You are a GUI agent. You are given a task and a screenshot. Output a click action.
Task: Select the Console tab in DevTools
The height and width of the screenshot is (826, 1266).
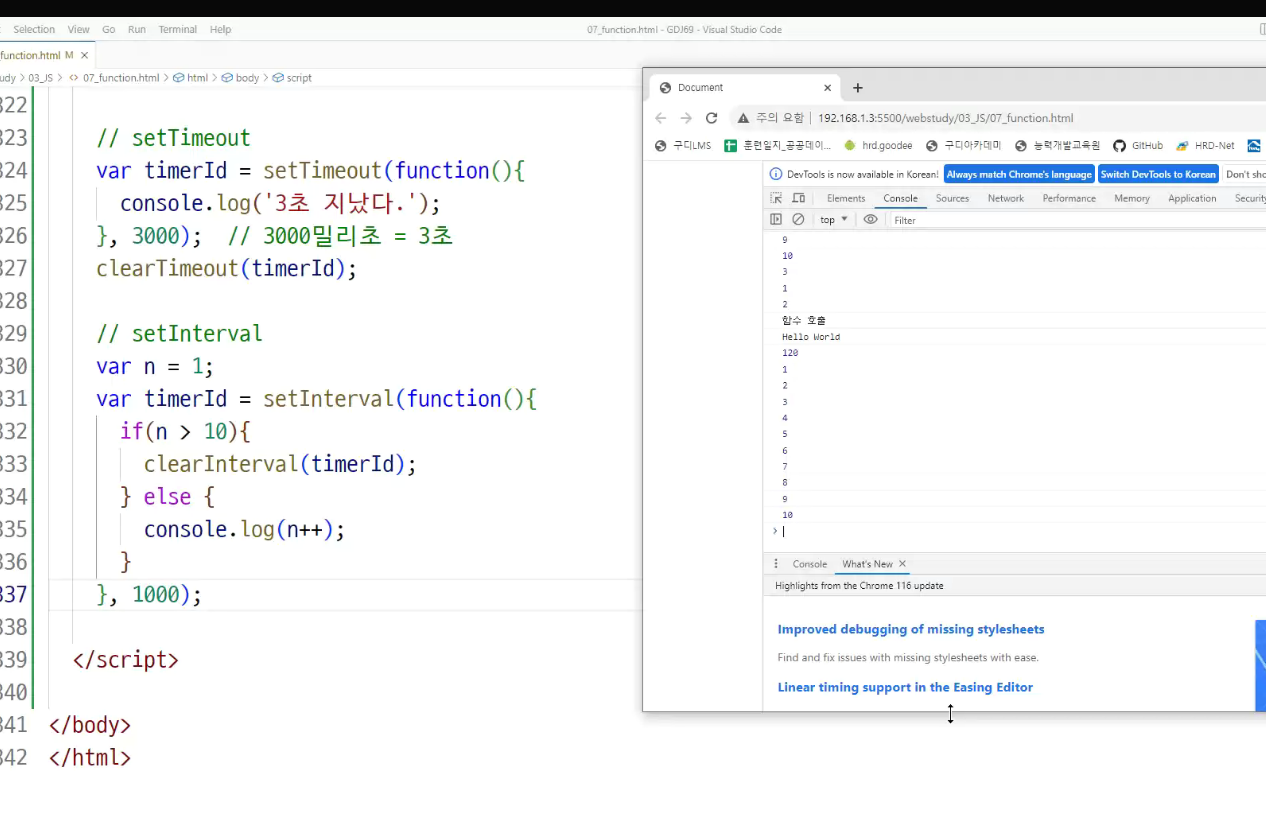(900, 198)
